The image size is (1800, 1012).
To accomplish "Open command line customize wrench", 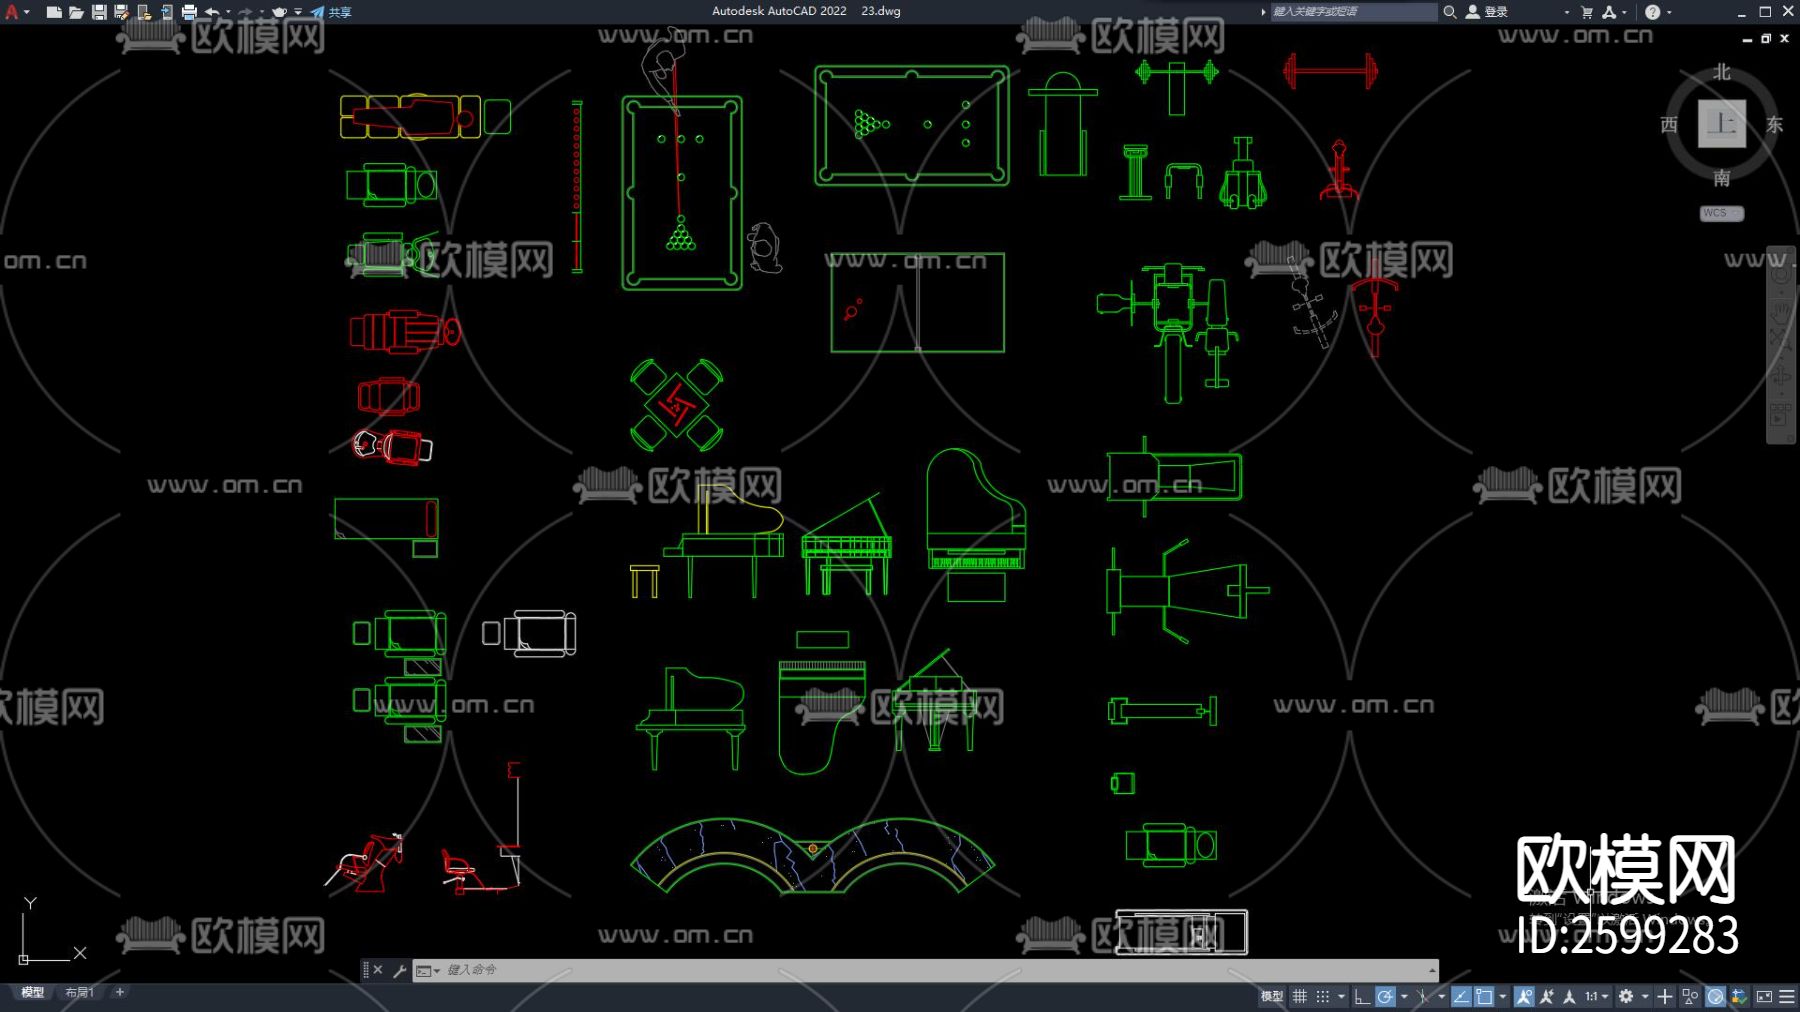I will point(399,970).
